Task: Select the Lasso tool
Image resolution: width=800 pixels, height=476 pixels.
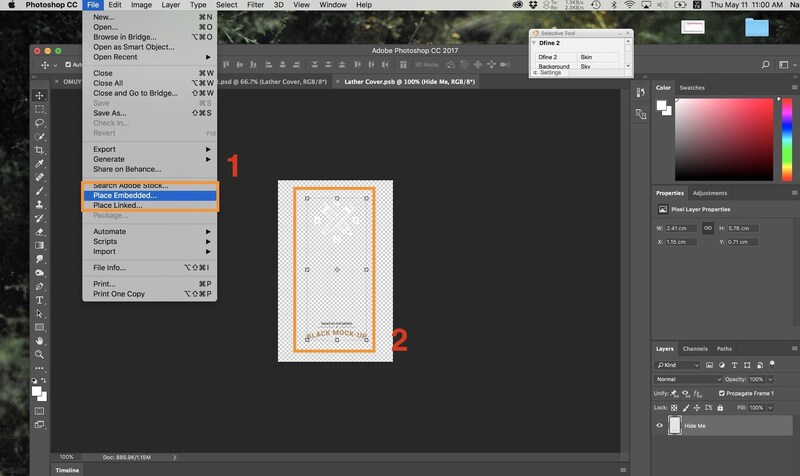Action: coord(39,123)
